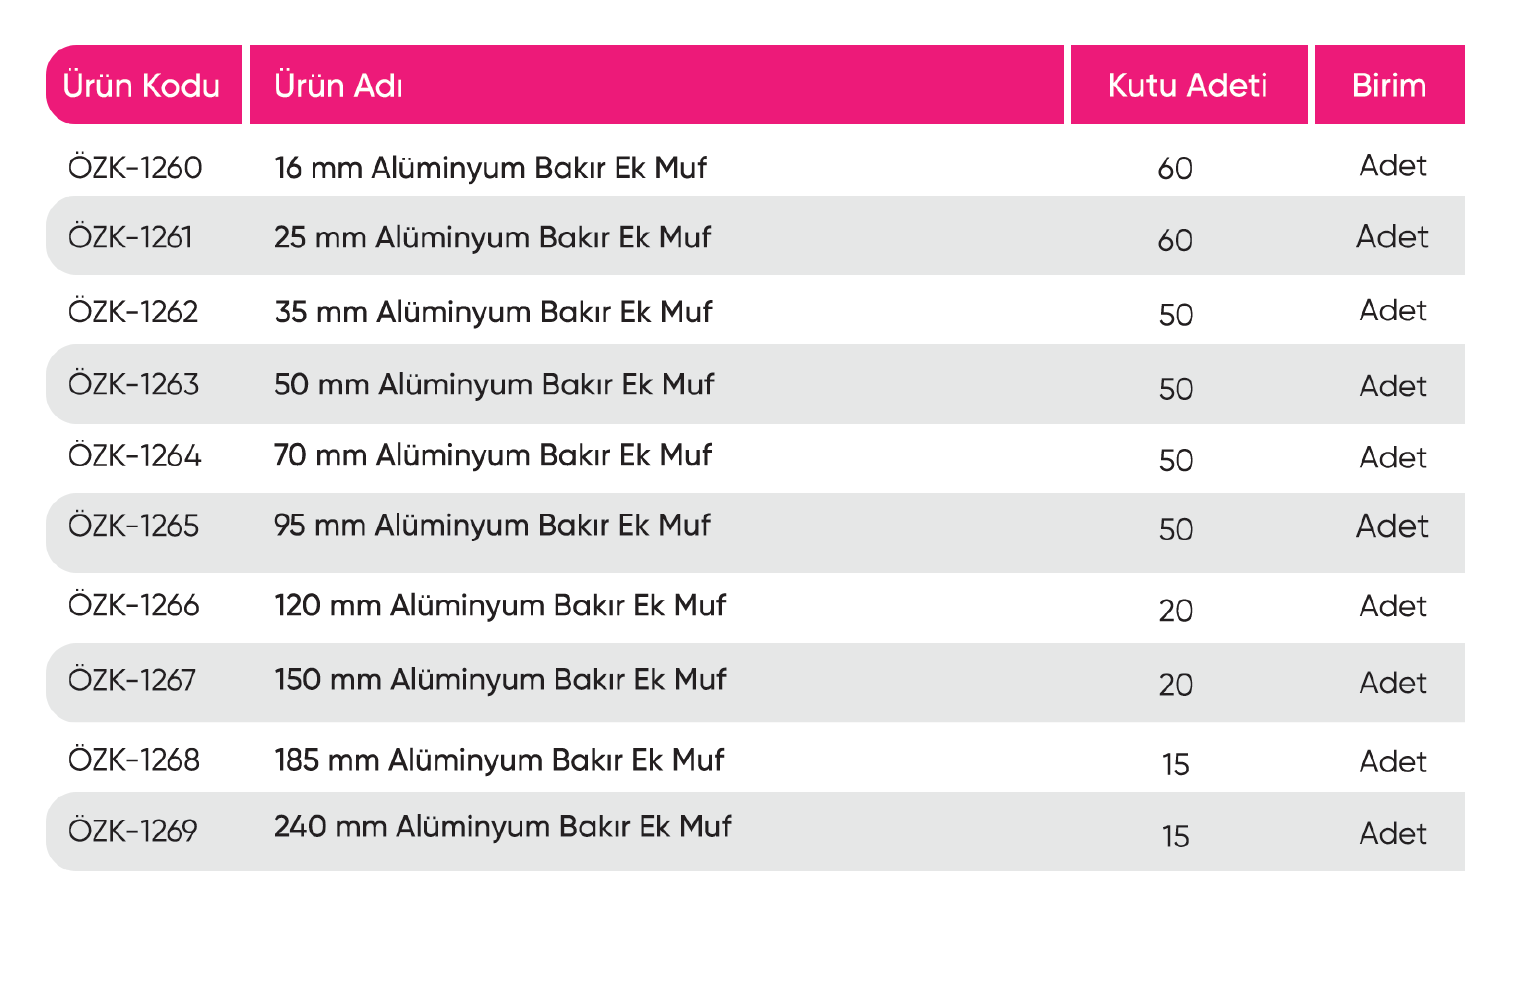This screenshot has height=991, width=1525.
Task: Click the Birim column header
Action: (1388, 86)
